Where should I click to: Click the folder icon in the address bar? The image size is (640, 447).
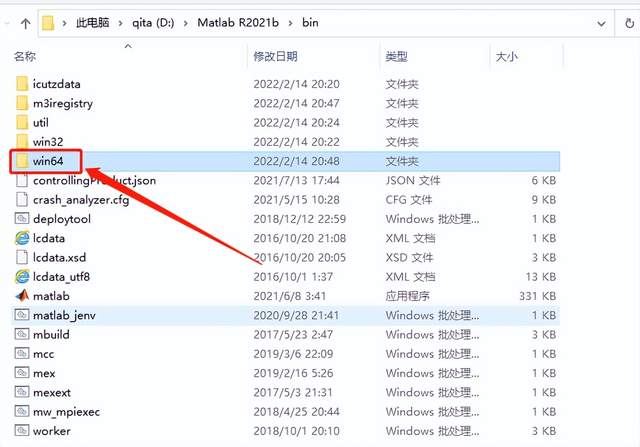coord(48,23)
